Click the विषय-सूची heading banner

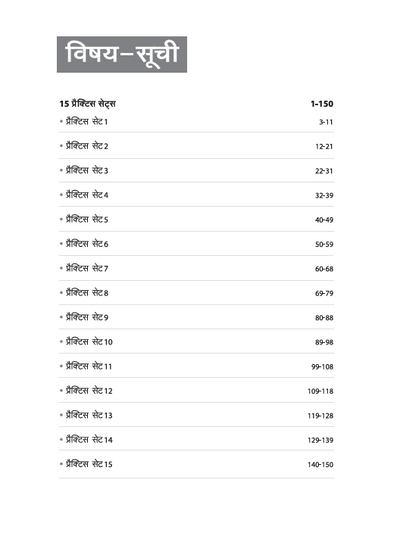122,54
